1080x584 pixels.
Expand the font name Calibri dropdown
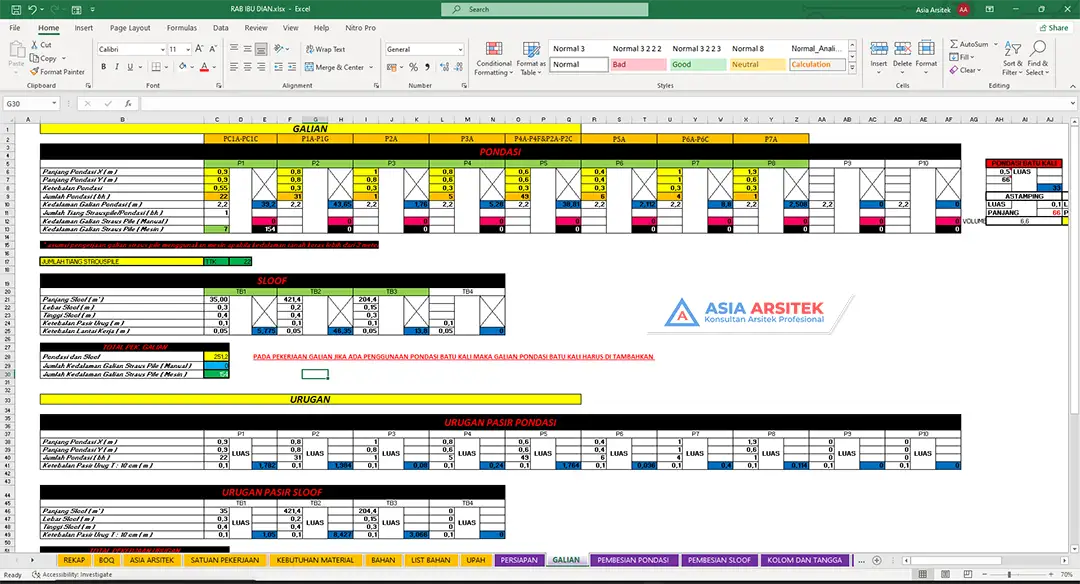point(162,49)
